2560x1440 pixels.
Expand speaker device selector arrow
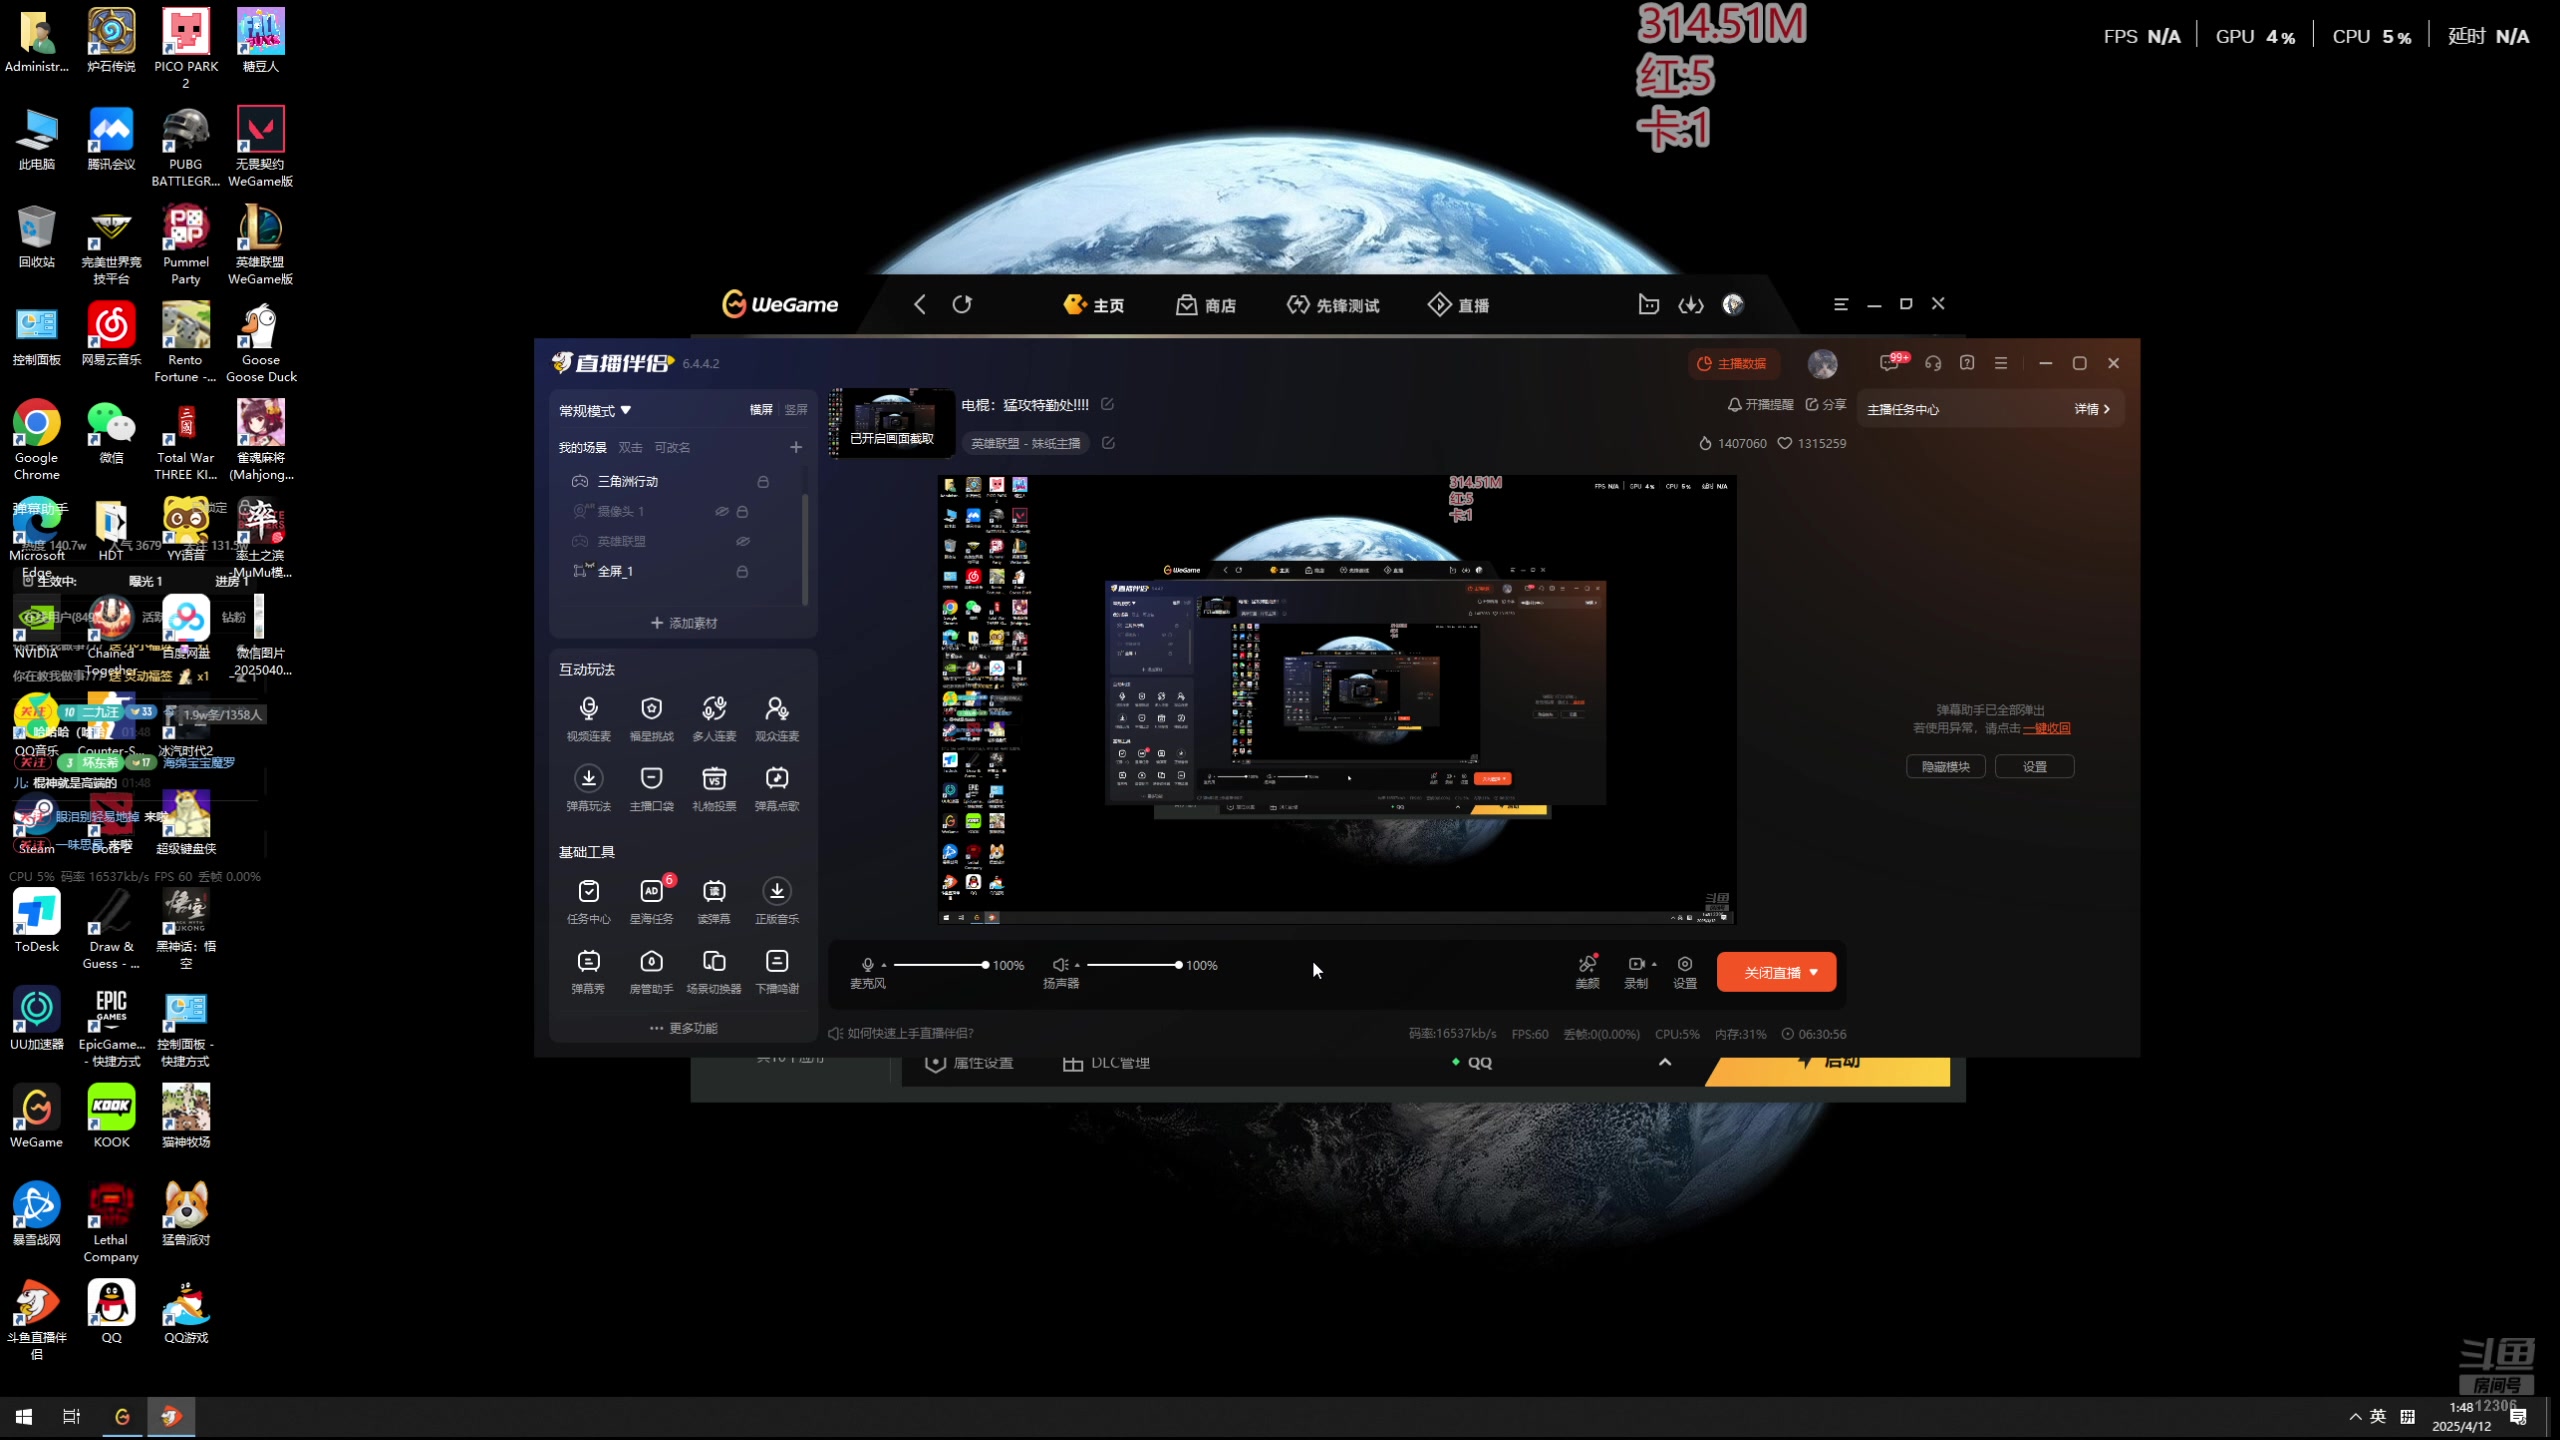[x=1077, y=966]
